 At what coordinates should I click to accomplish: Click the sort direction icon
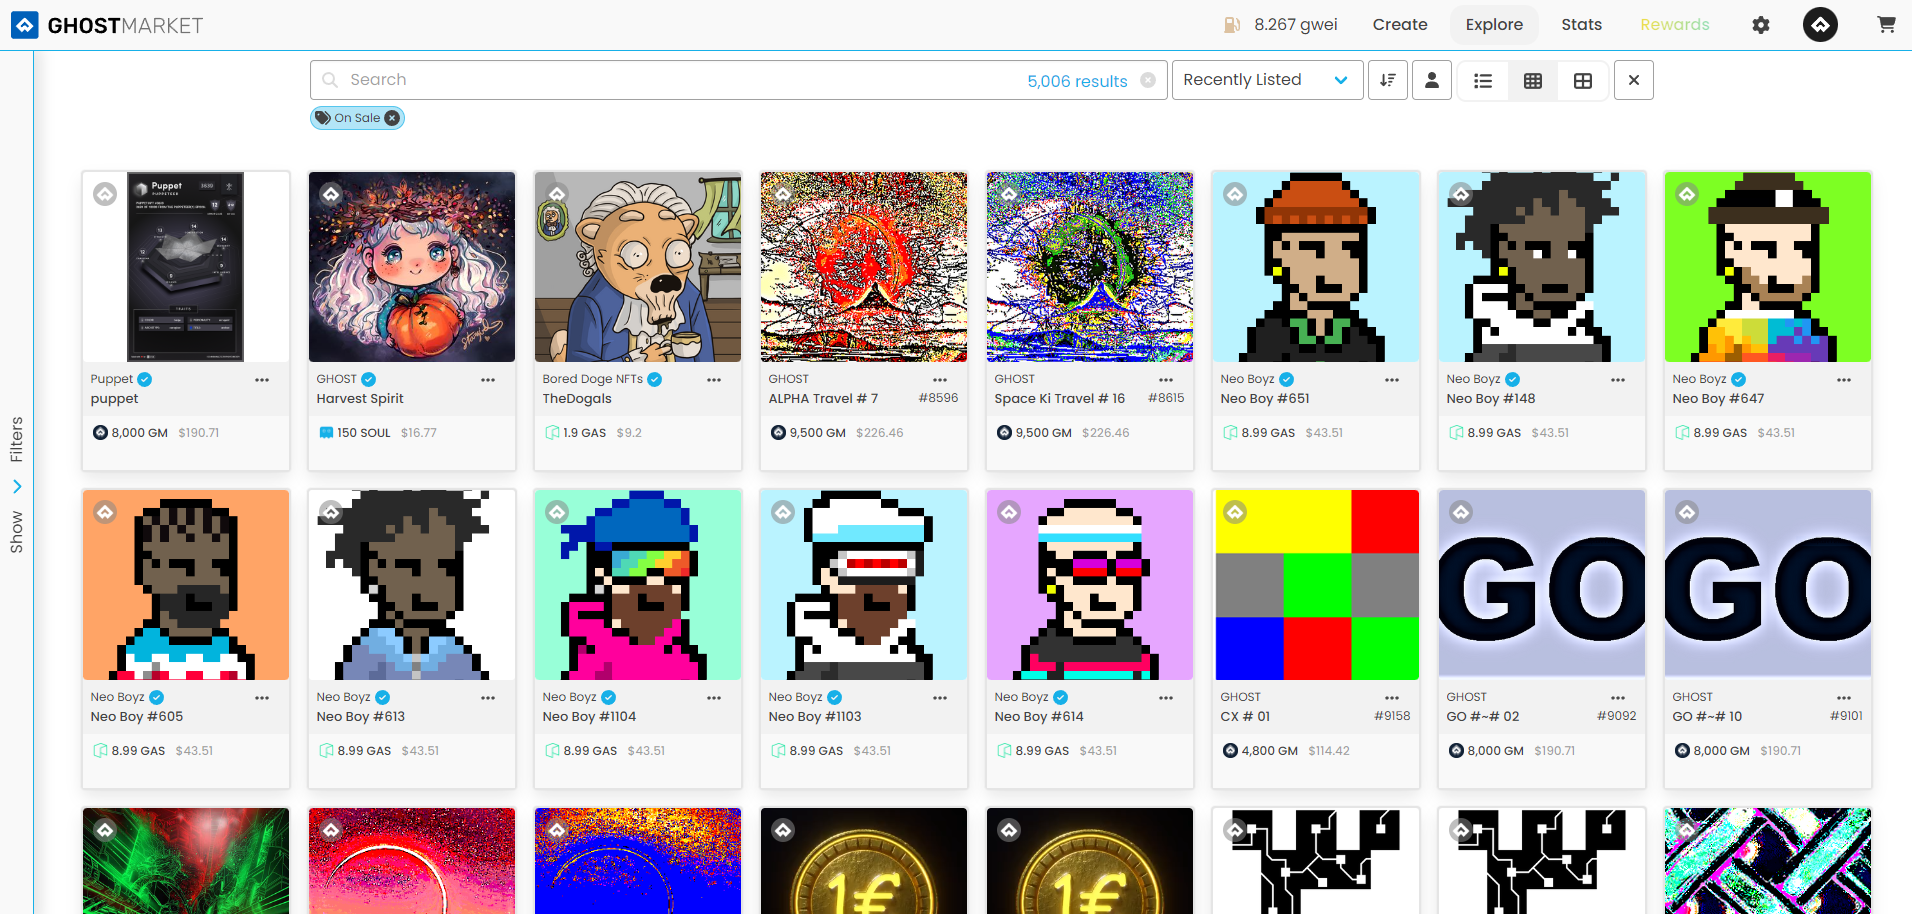pos(1388,80)
